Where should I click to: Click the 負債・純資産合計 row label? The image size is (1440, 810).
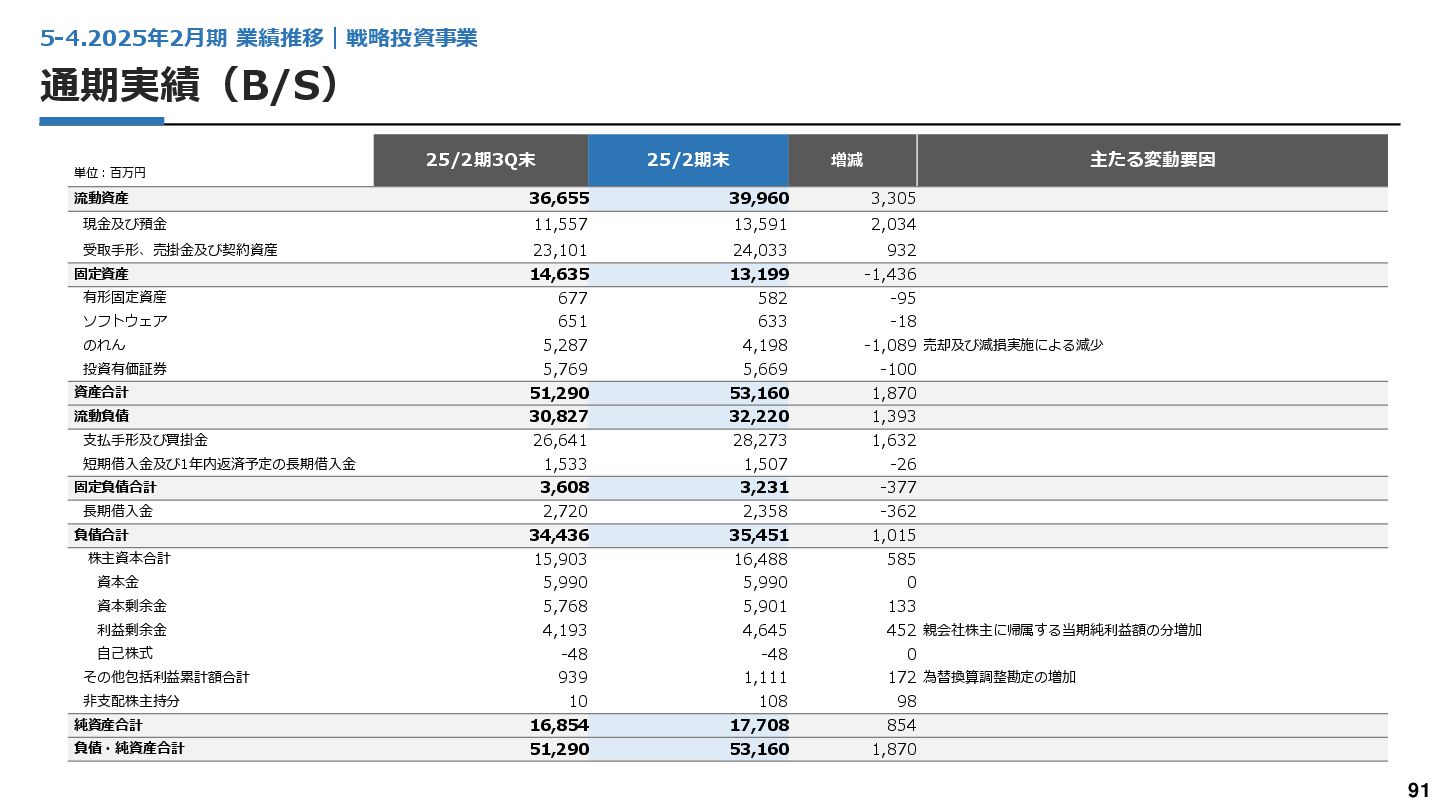point(129,748)
